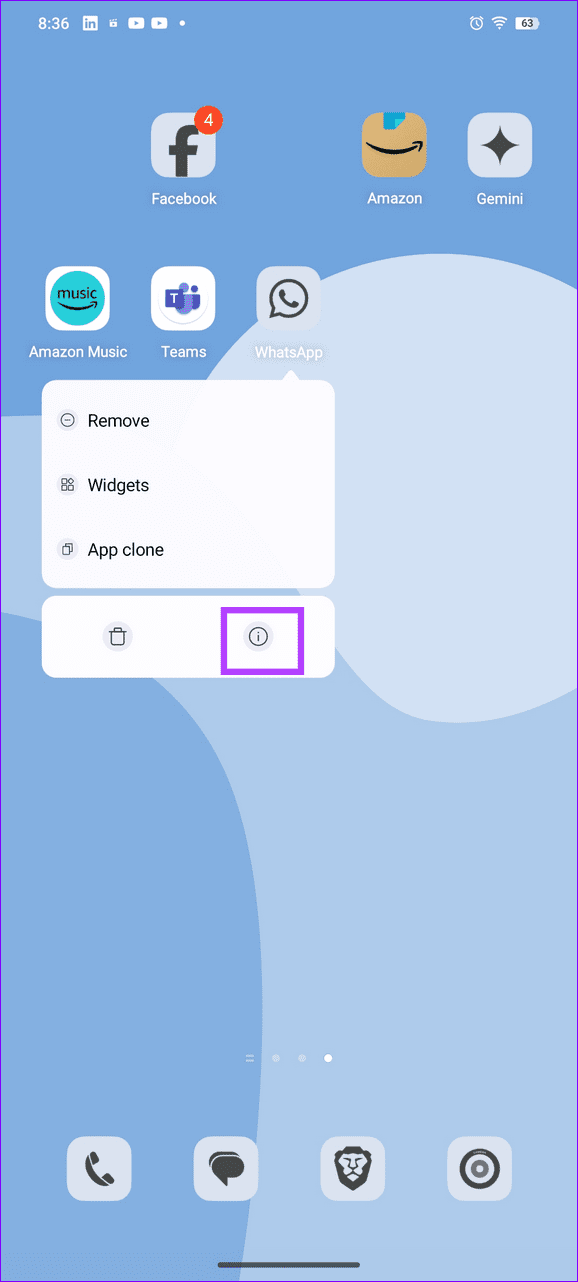Open the Gemini app

tap(500, 145)
